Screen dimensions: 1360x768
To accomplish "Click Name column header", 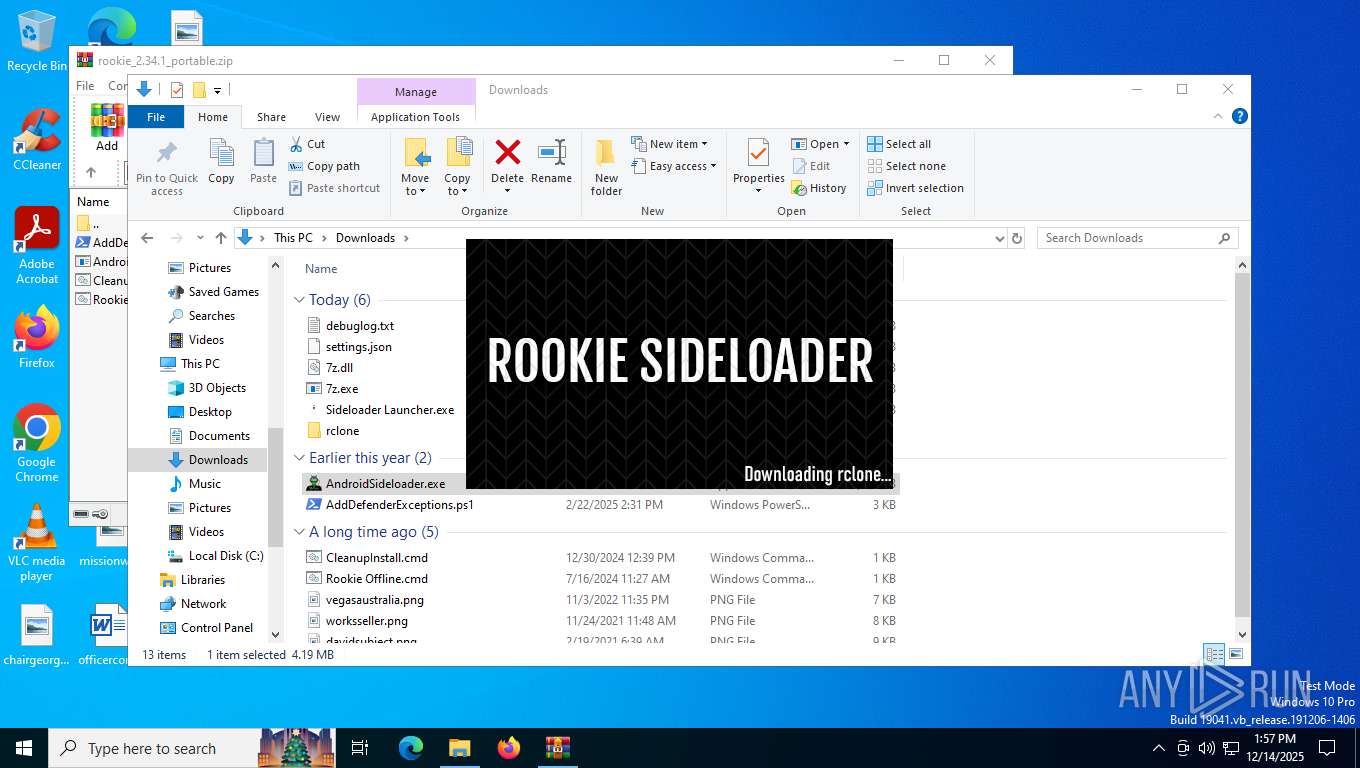I will tap(321, 269).
